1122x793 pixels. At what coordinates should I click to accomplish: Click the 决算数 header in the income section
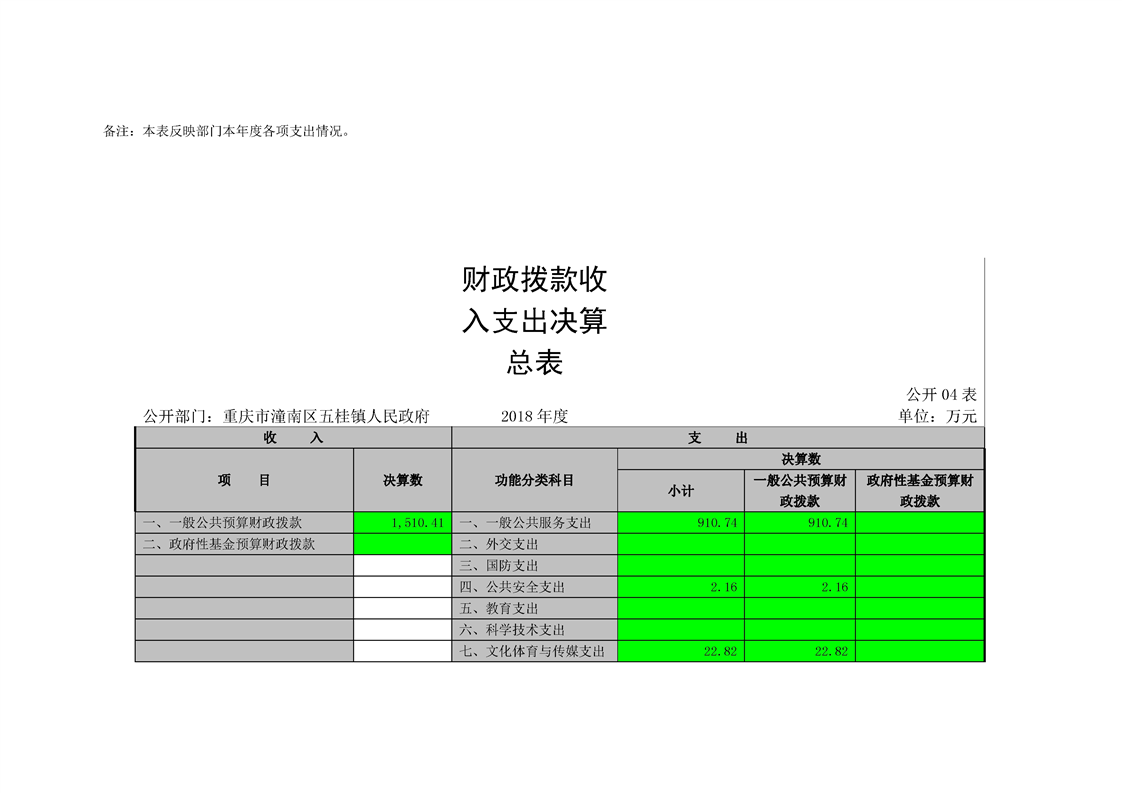pyautogui.click(x=403, y=480)
